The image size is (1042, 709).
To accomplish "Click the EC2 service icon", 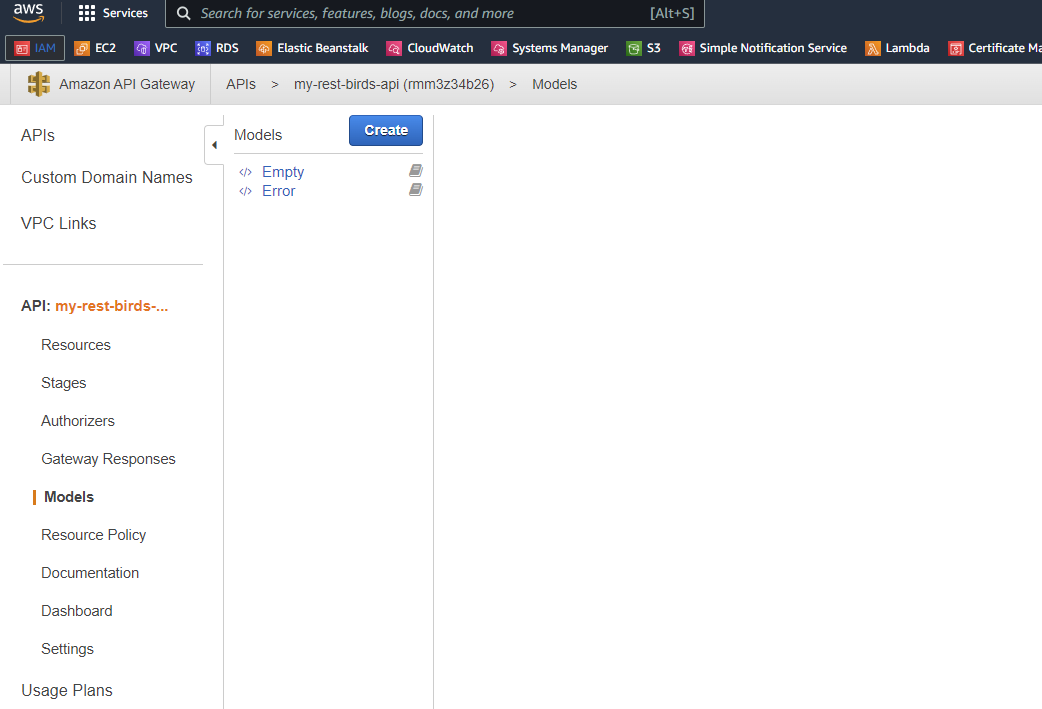I will (x=82, y=49).
